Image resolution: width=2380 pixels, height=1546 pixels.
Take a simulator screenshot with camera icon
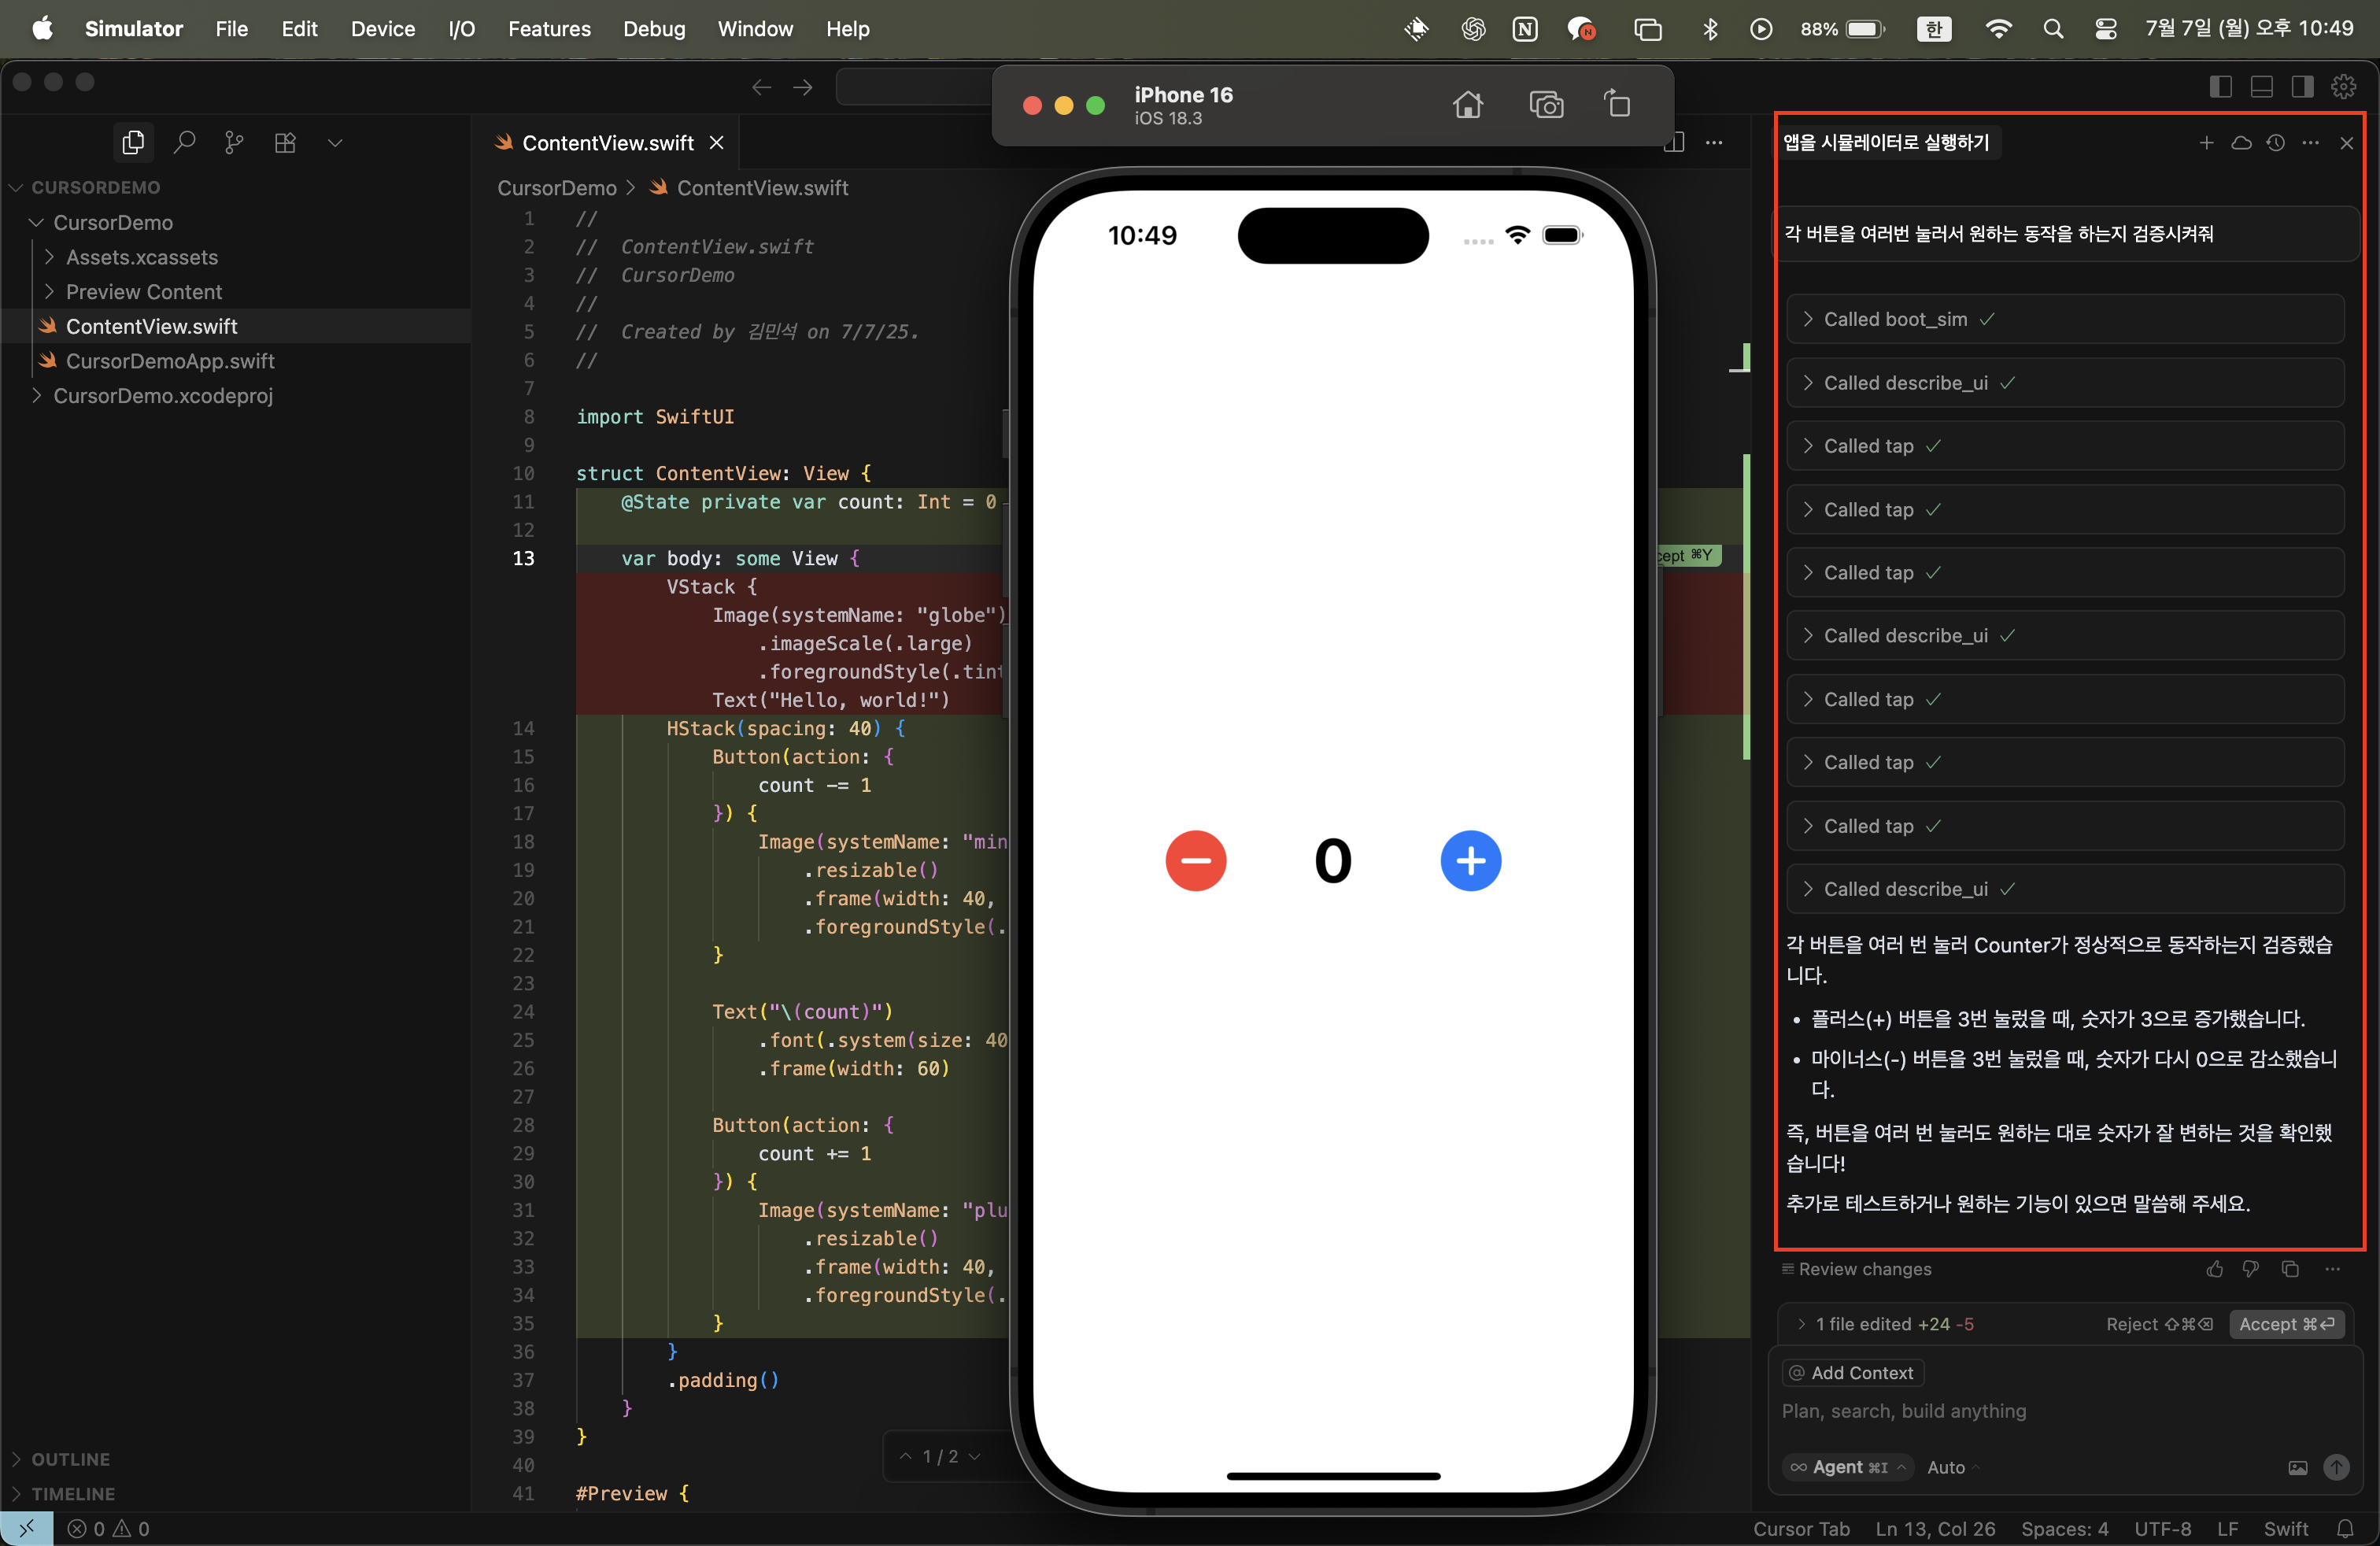coord(1545,105)
